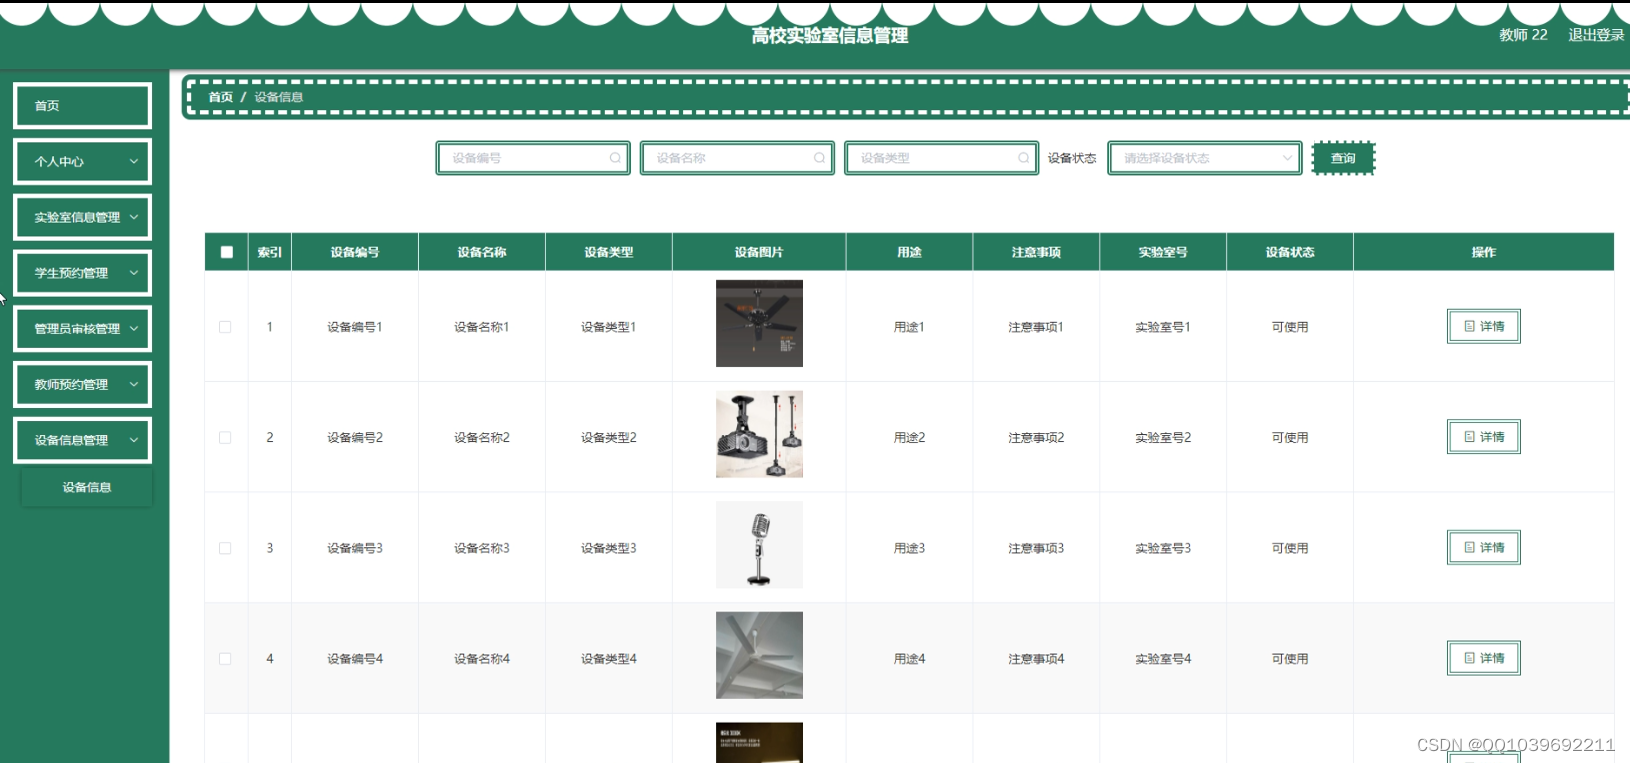Click the white fan image in row 4
Screen dimensions: 1630x763
coord(759,655)
